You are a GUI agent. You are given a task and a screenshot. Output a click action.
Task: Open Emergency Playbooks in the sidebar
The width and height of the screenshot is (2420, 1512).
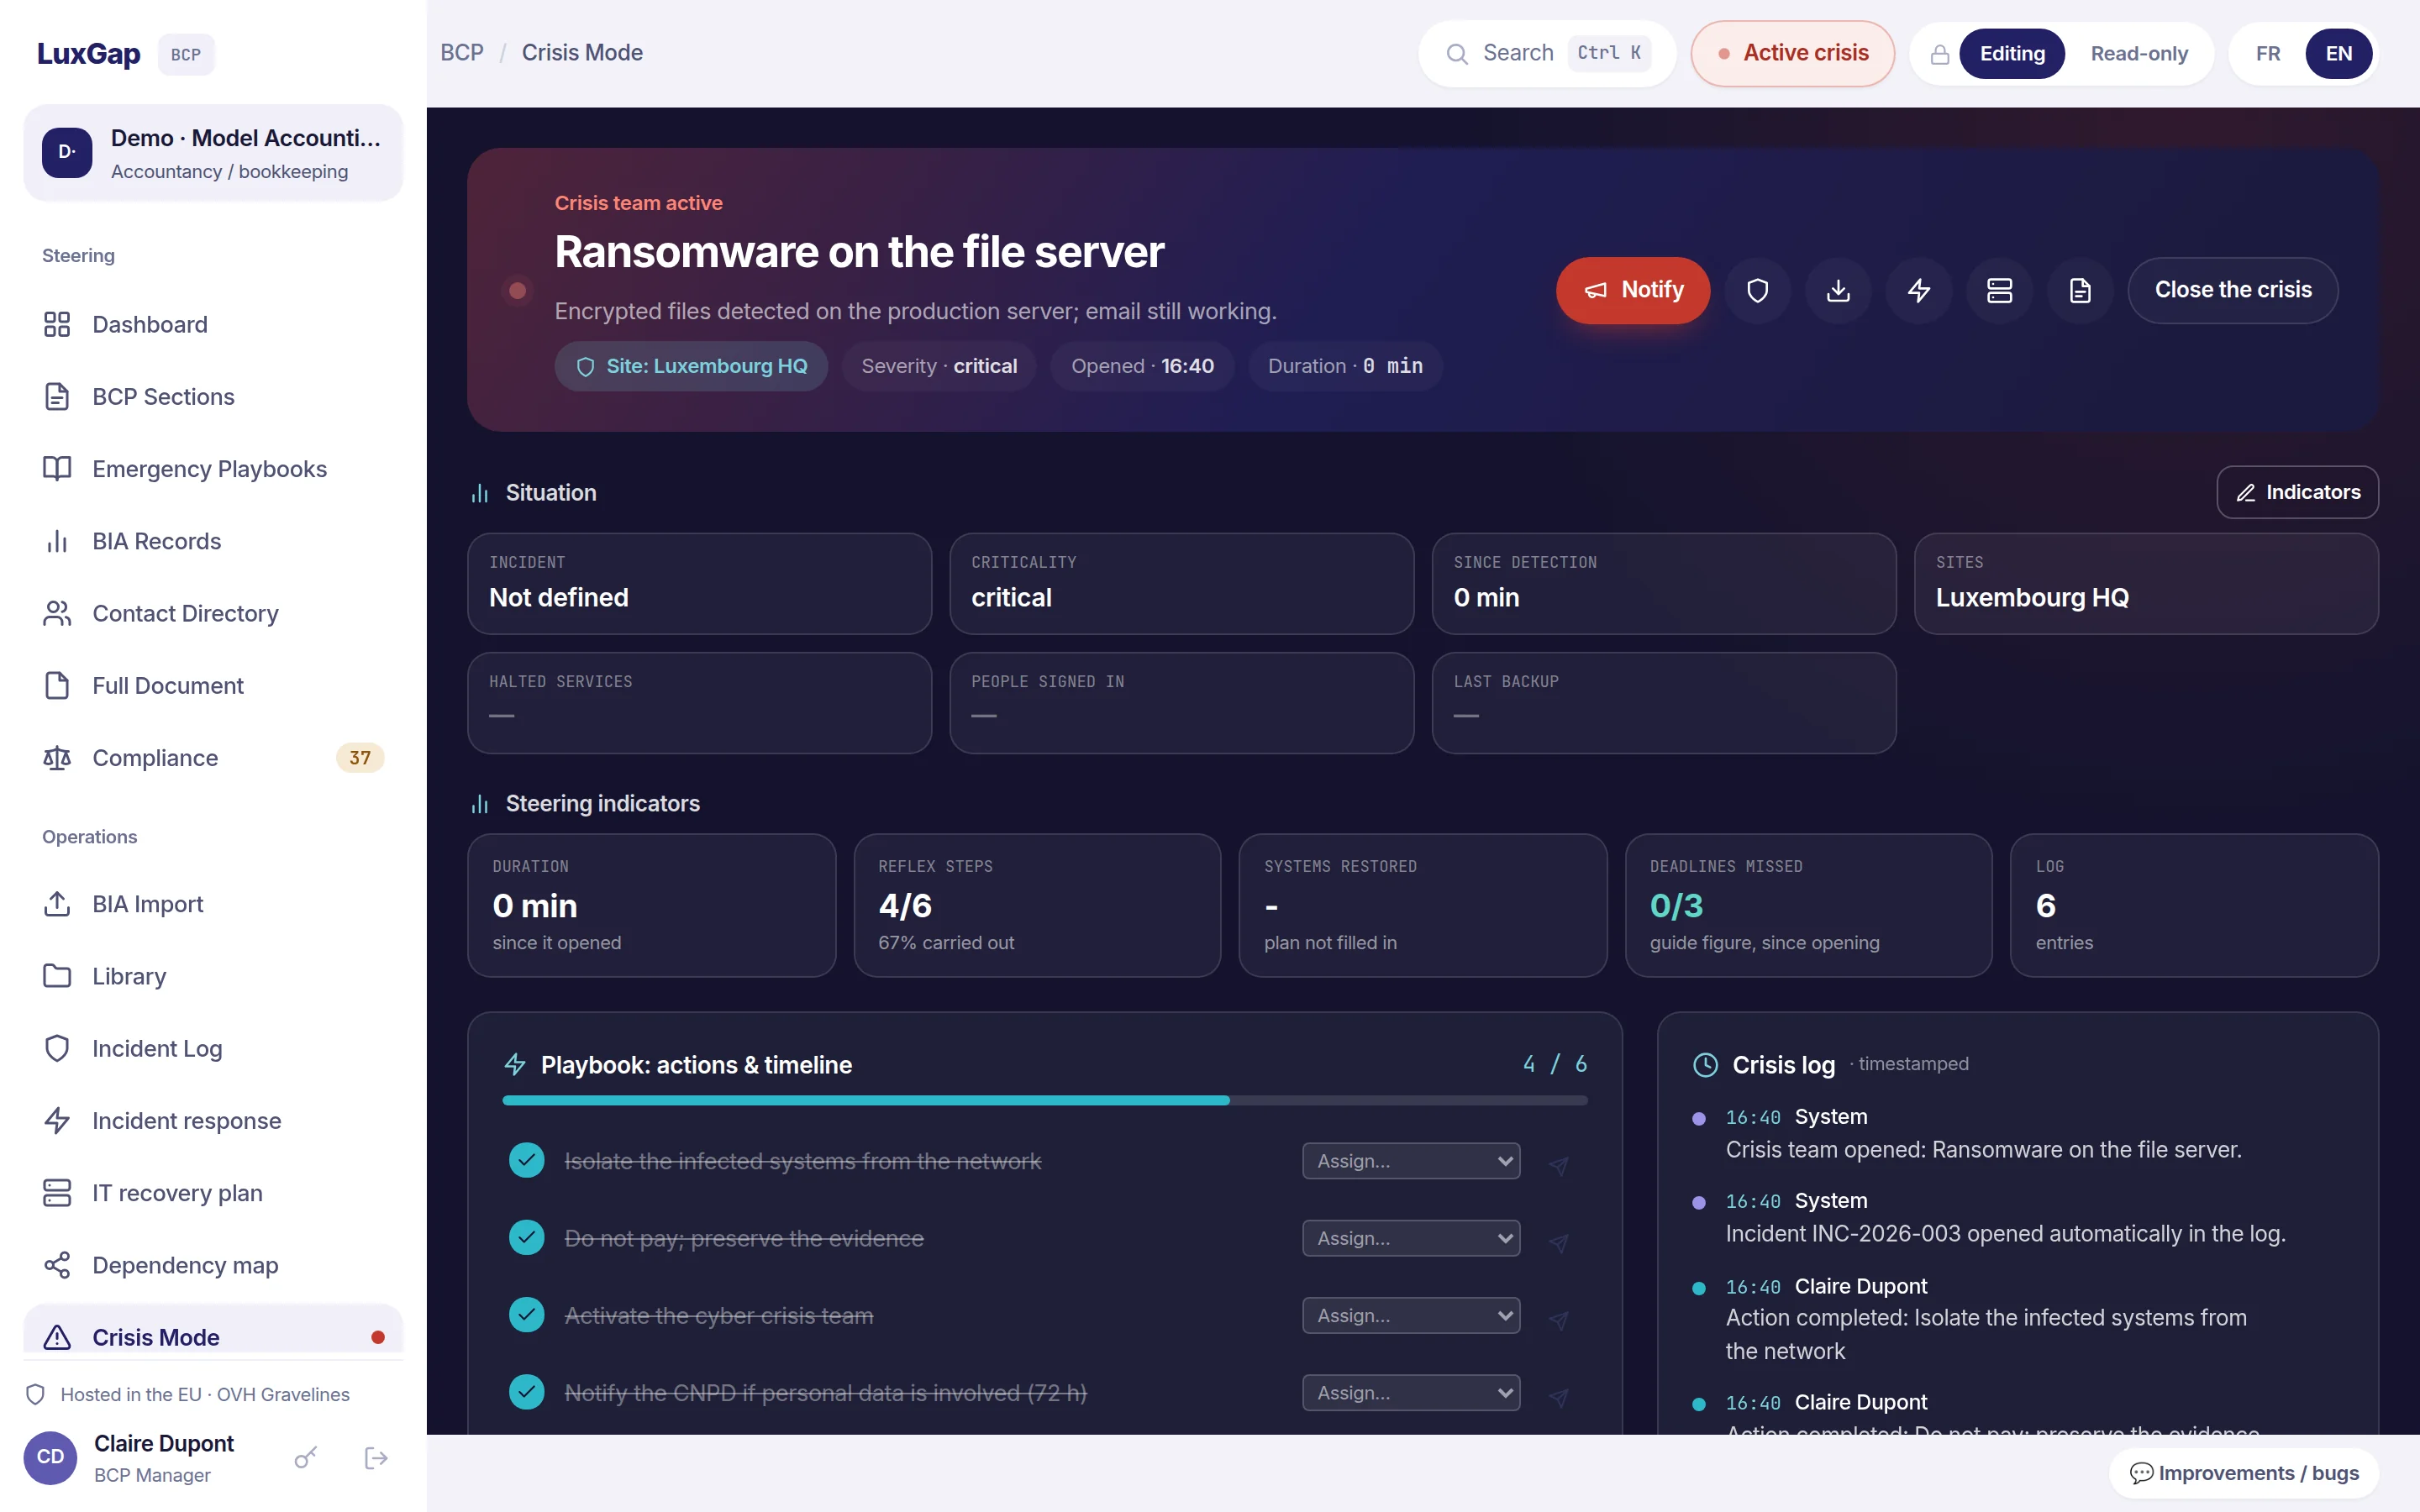[213, 469]
